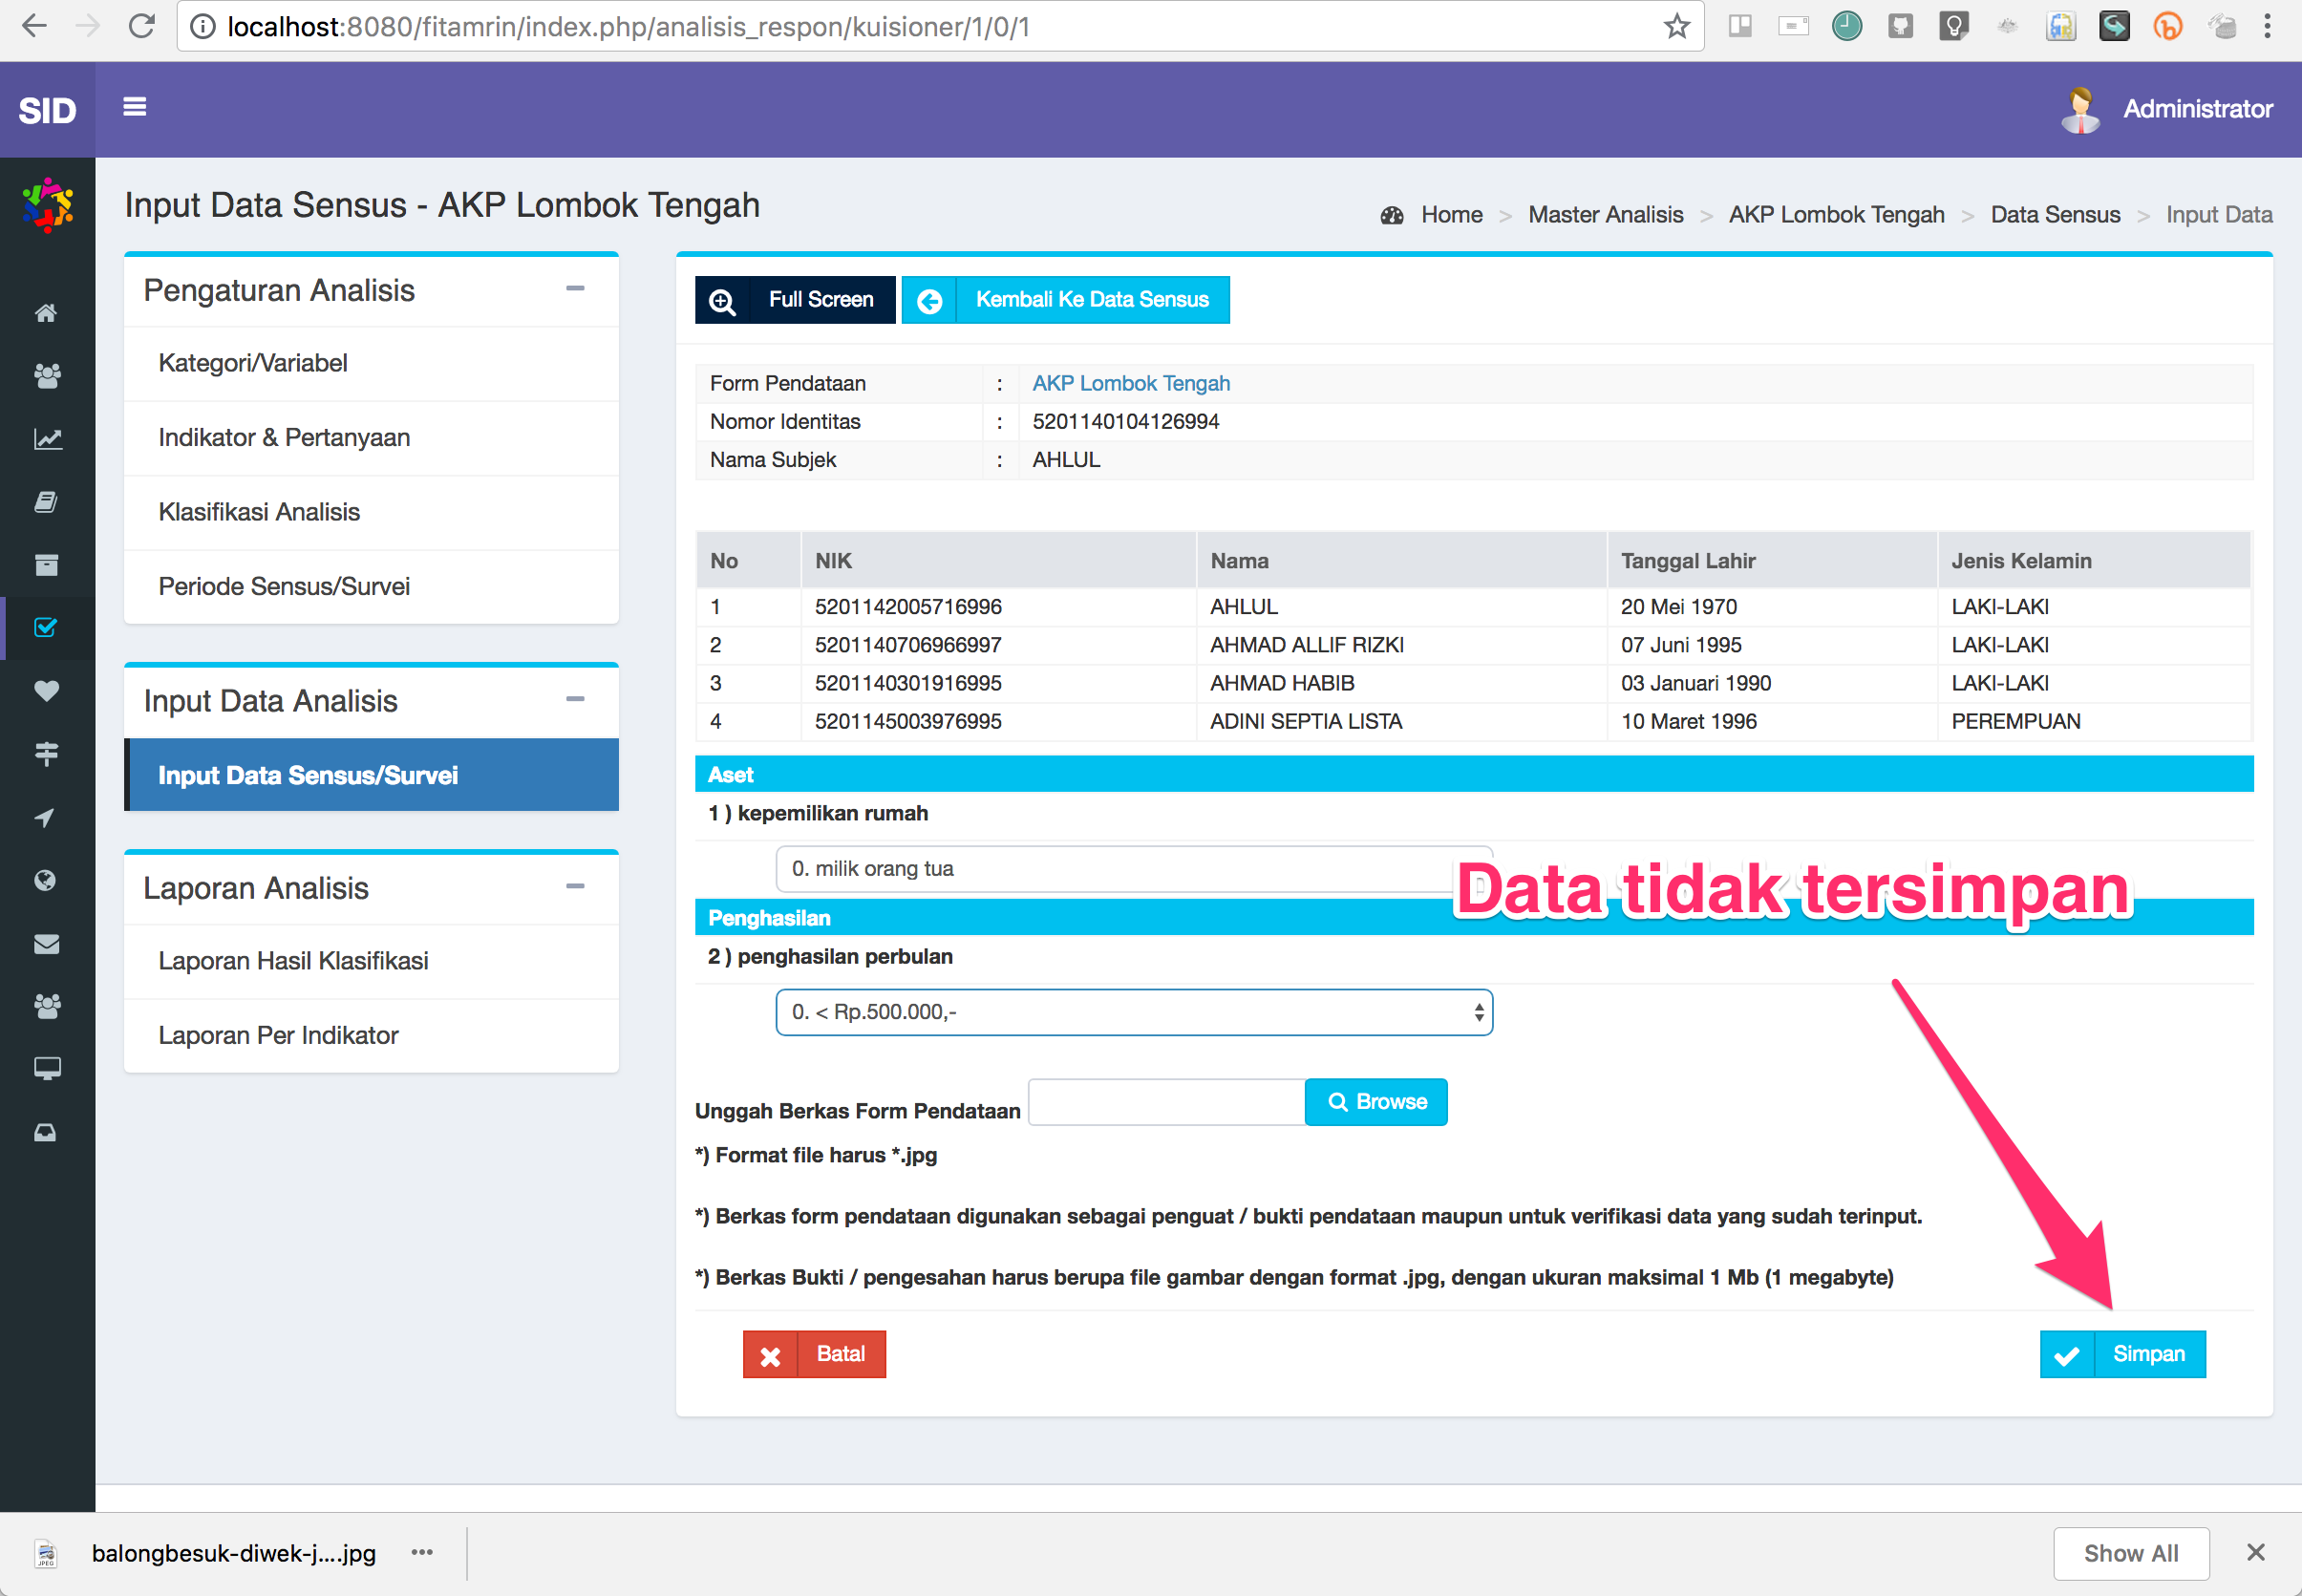This screenshot has width=2302, height=1596.
Task: Open the envelope mail sidebar icon
Action: tap(46, 943)
